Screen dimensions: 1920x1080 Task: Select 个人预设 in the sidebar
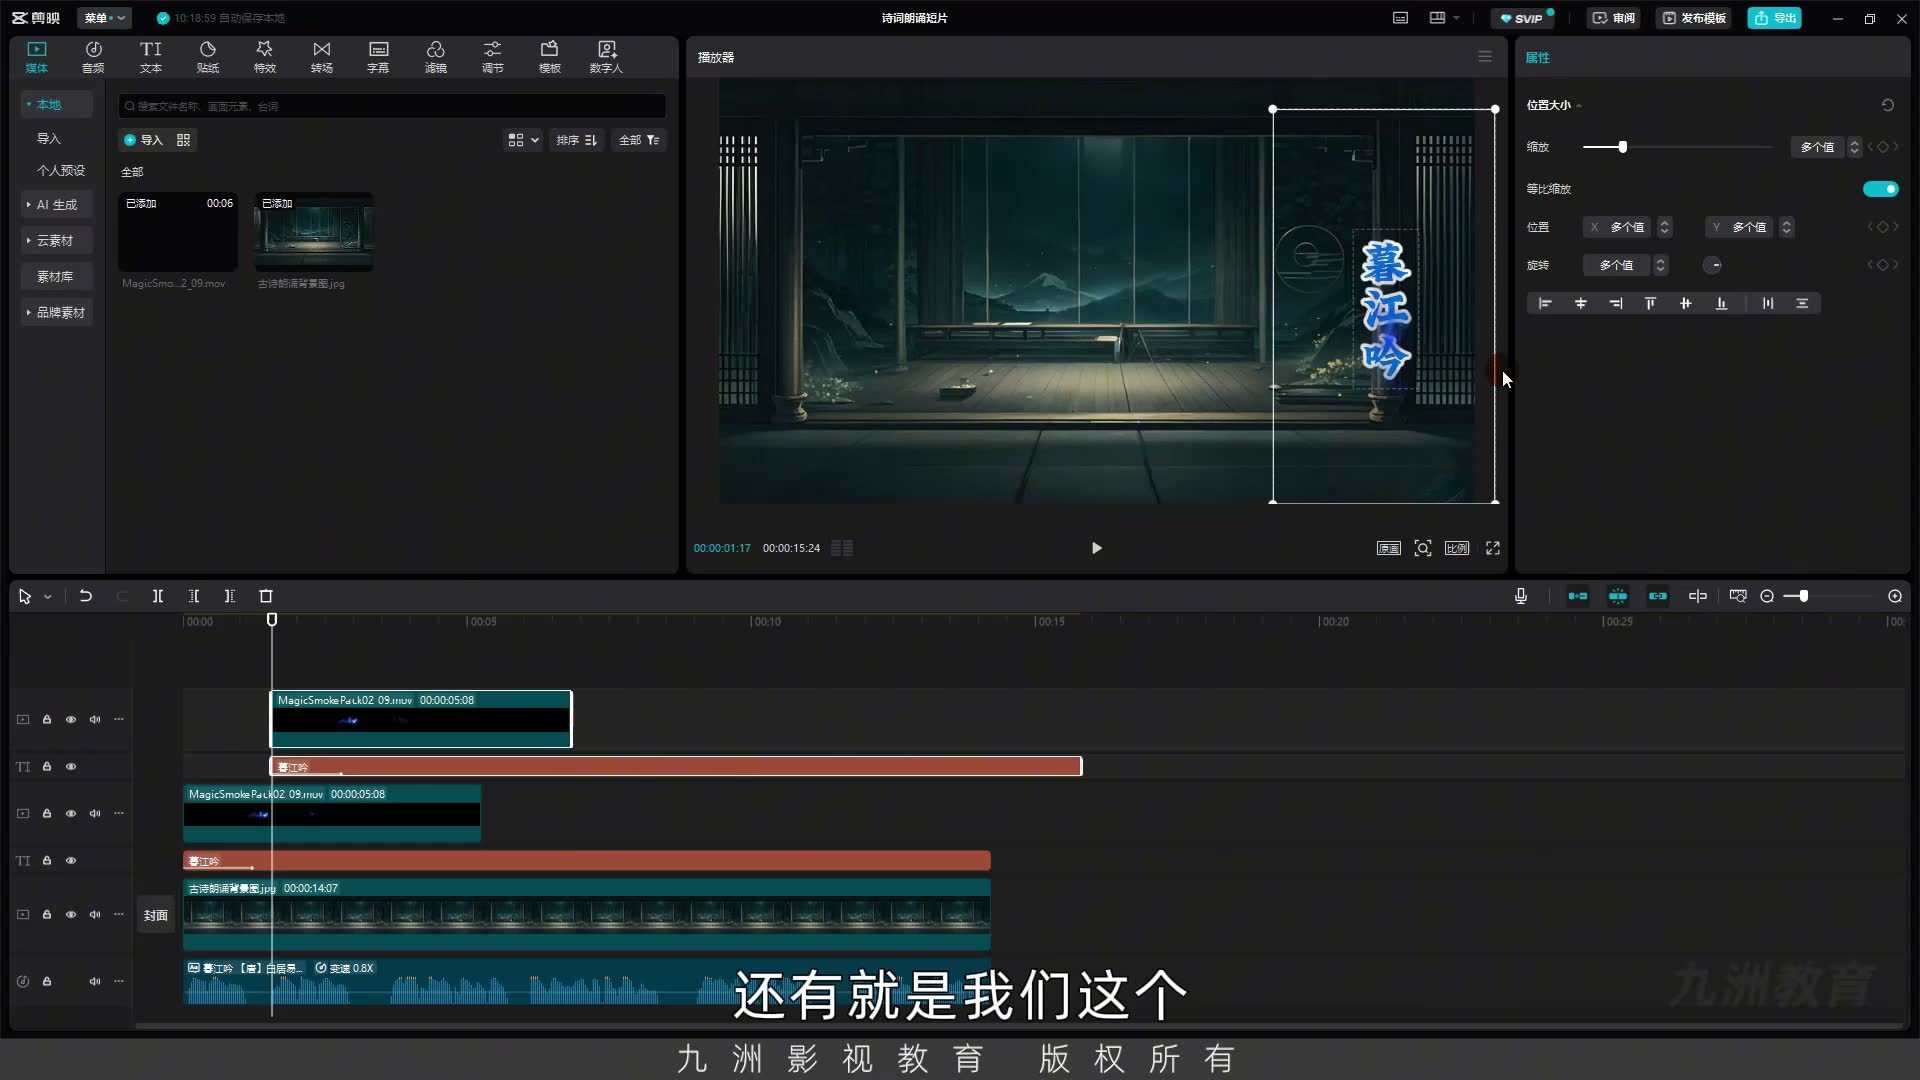coord(61,170)
